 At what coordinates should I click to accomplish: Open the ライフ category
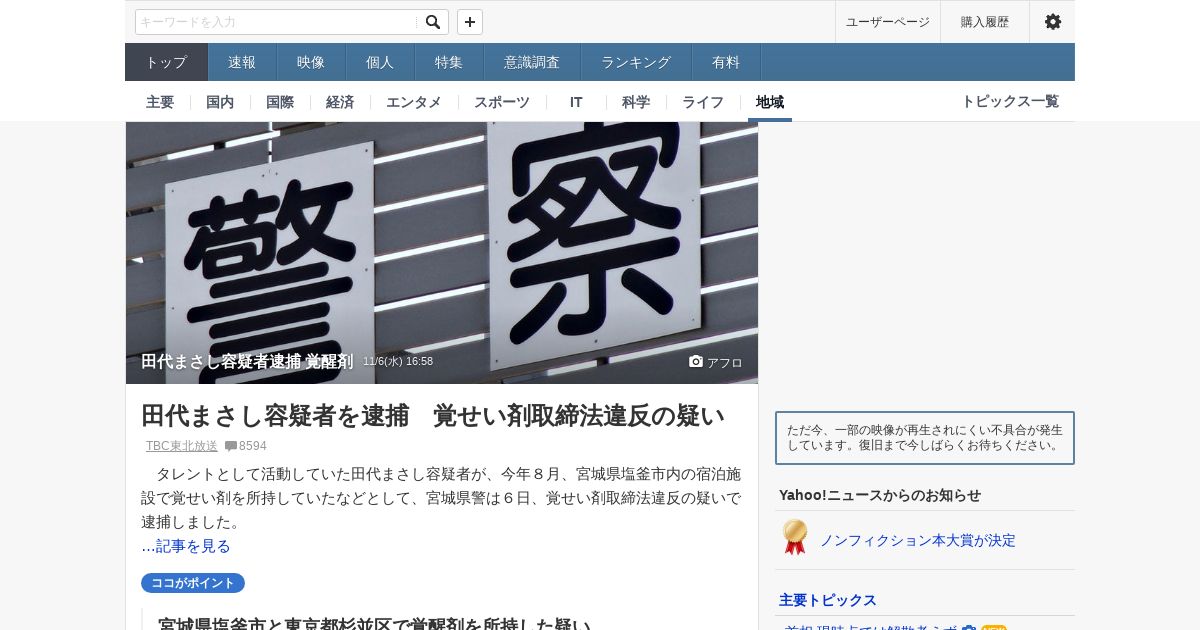click(703, 102)
